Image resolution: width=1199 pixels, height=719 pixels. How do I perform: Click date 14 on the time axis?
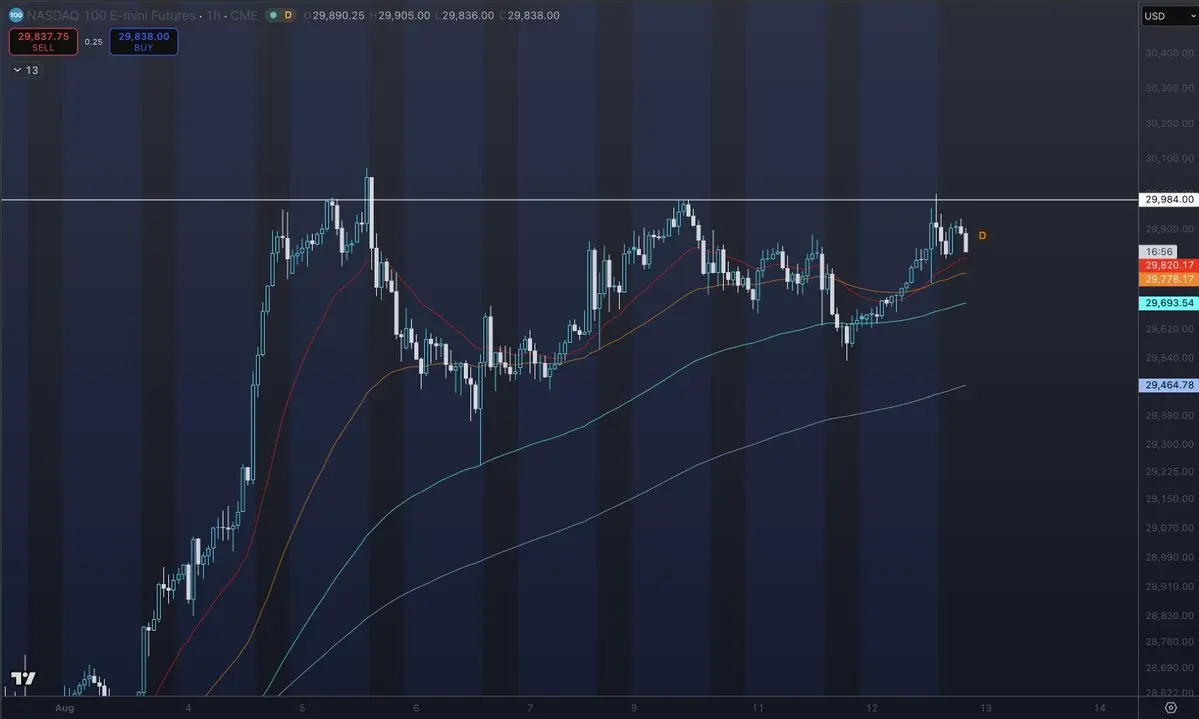[1100, 708]
